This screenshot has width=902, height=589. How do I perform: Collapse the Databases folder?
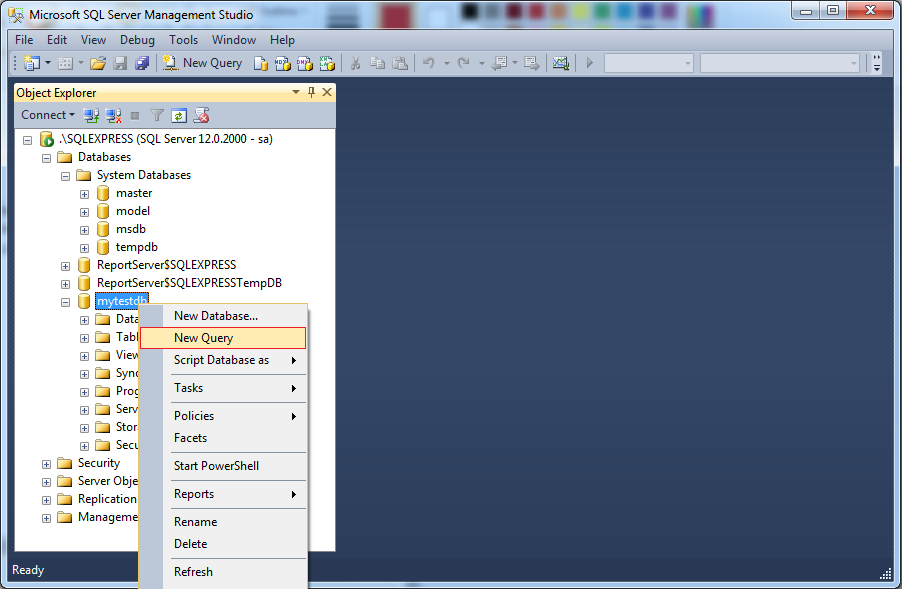point(46,158)
